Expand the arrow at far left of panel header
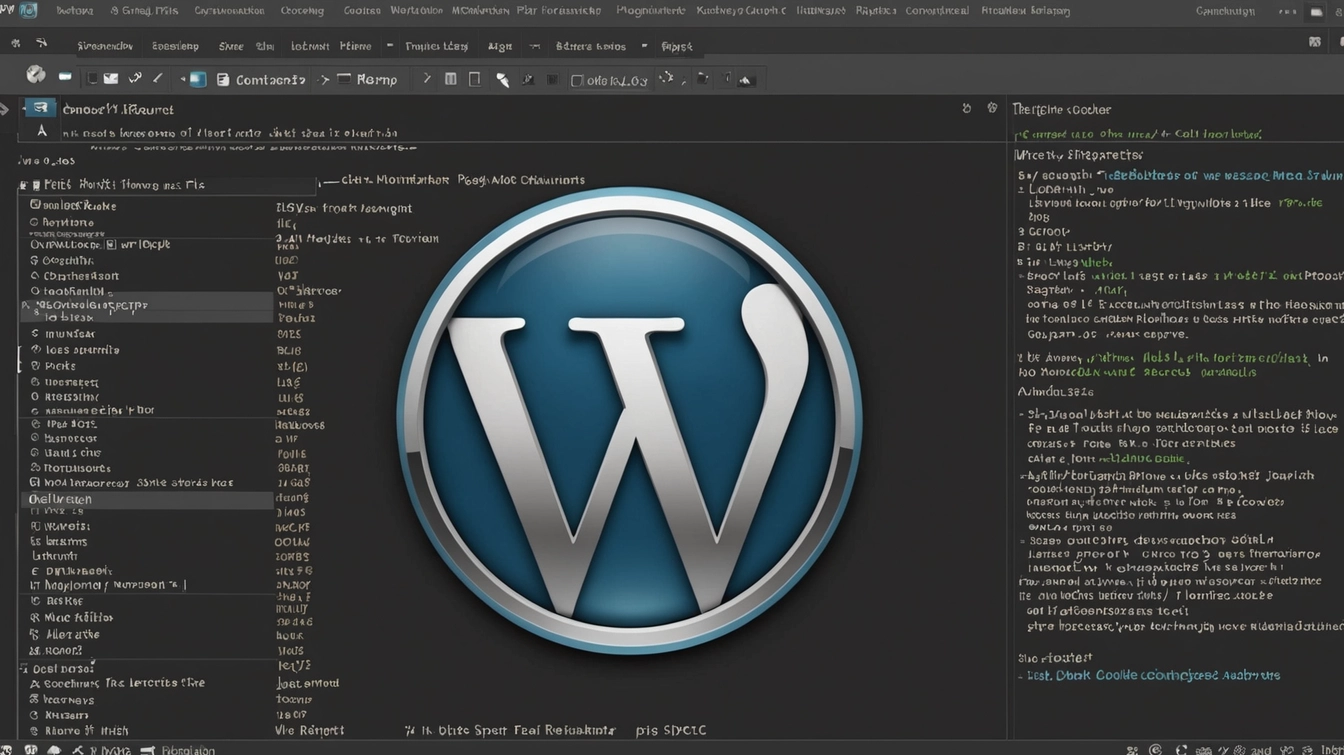This screenshot has width=1344, height=755. (5, 109)
